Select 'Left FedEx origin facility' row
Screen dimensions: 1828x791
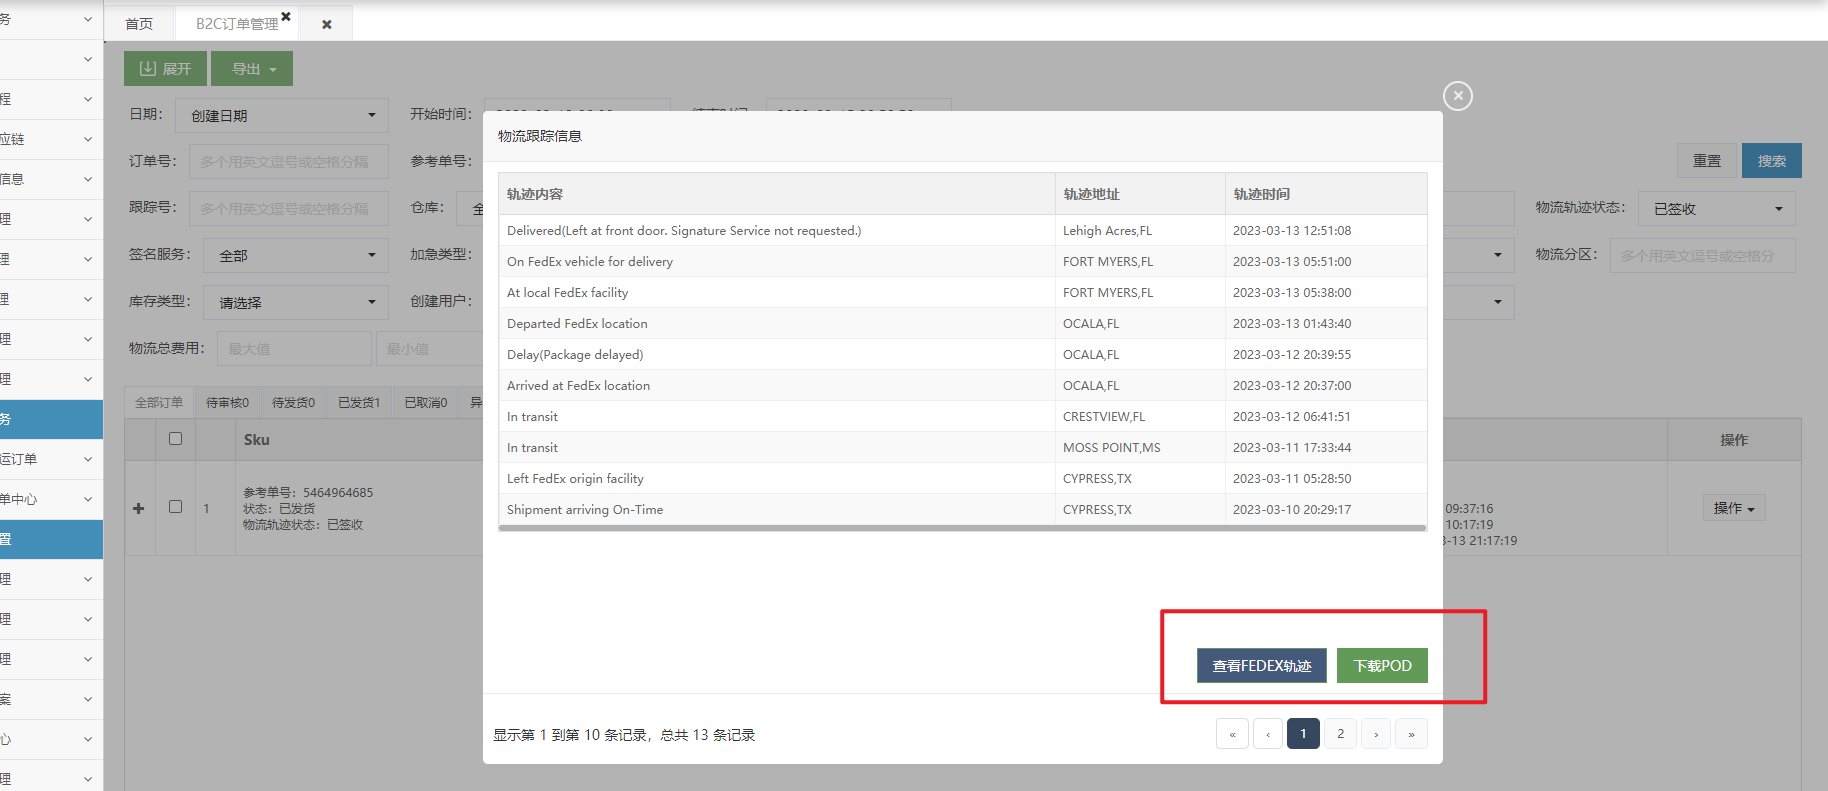[x=962, y=478]
